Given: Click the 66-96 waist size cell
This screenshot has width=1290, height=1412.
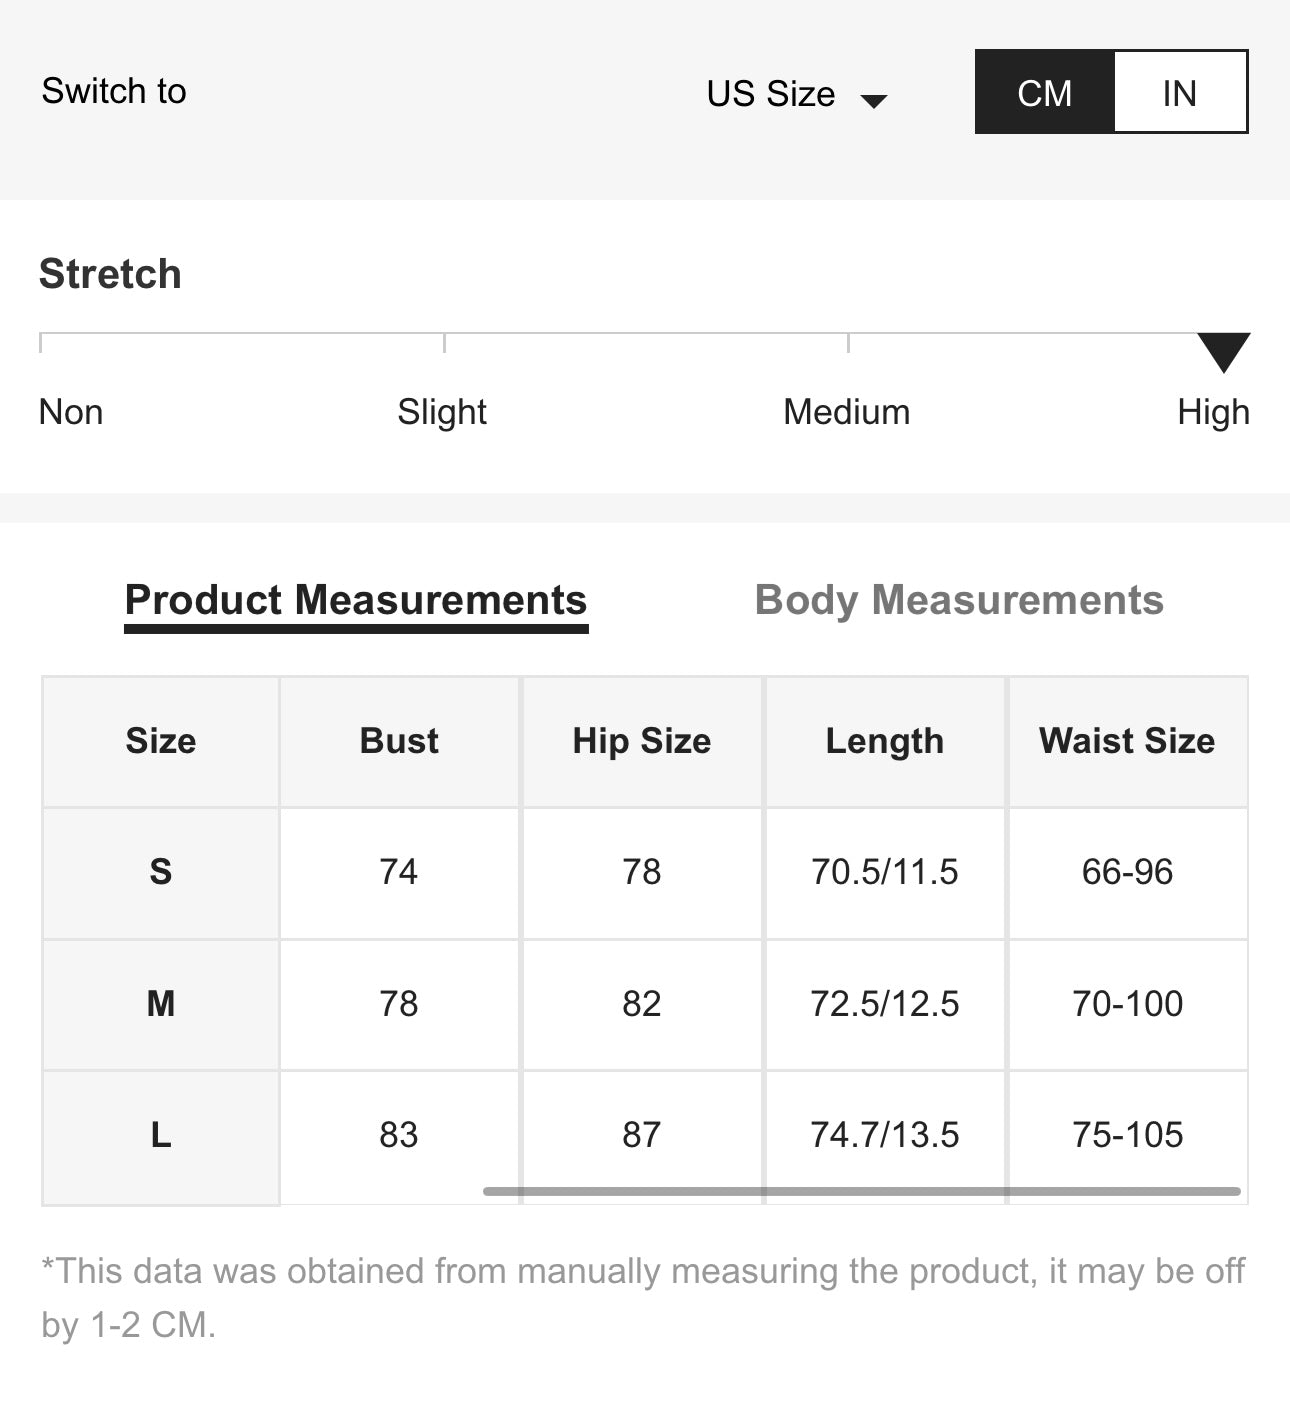Looking at the screenshot, I should (x=1126, y=872).
